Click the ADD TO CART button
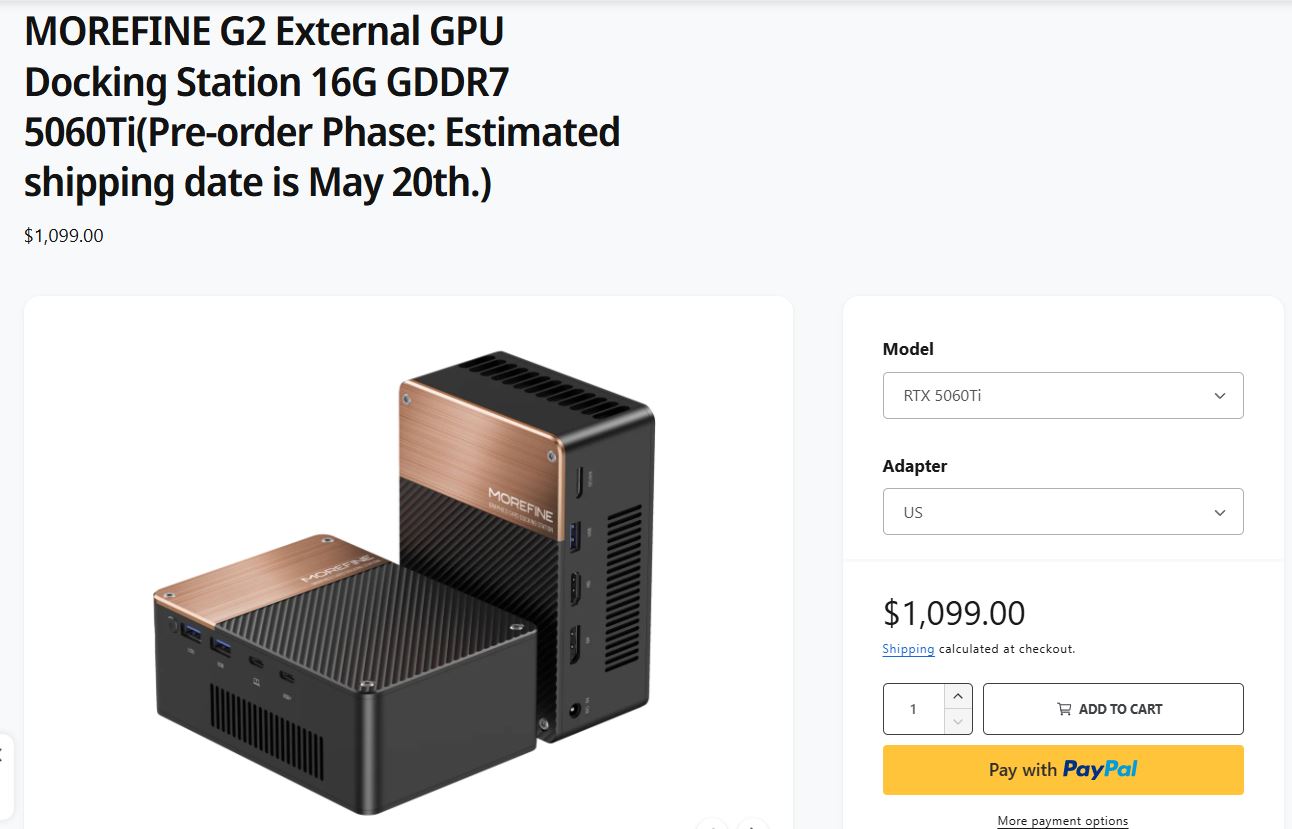The image size is (1292, 829). coord(1113,708)
